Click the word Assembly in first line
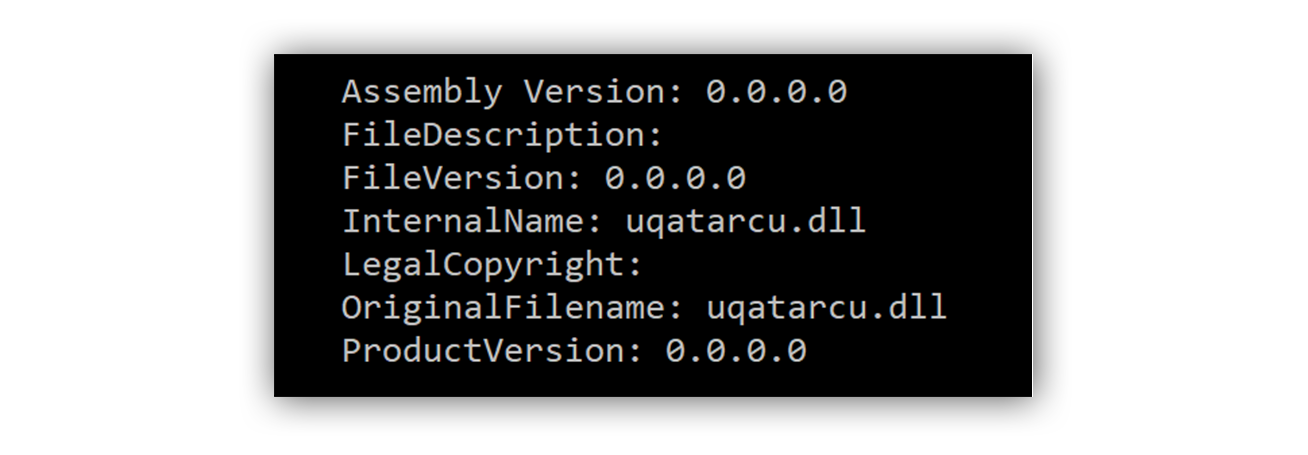 coord(421,92)
